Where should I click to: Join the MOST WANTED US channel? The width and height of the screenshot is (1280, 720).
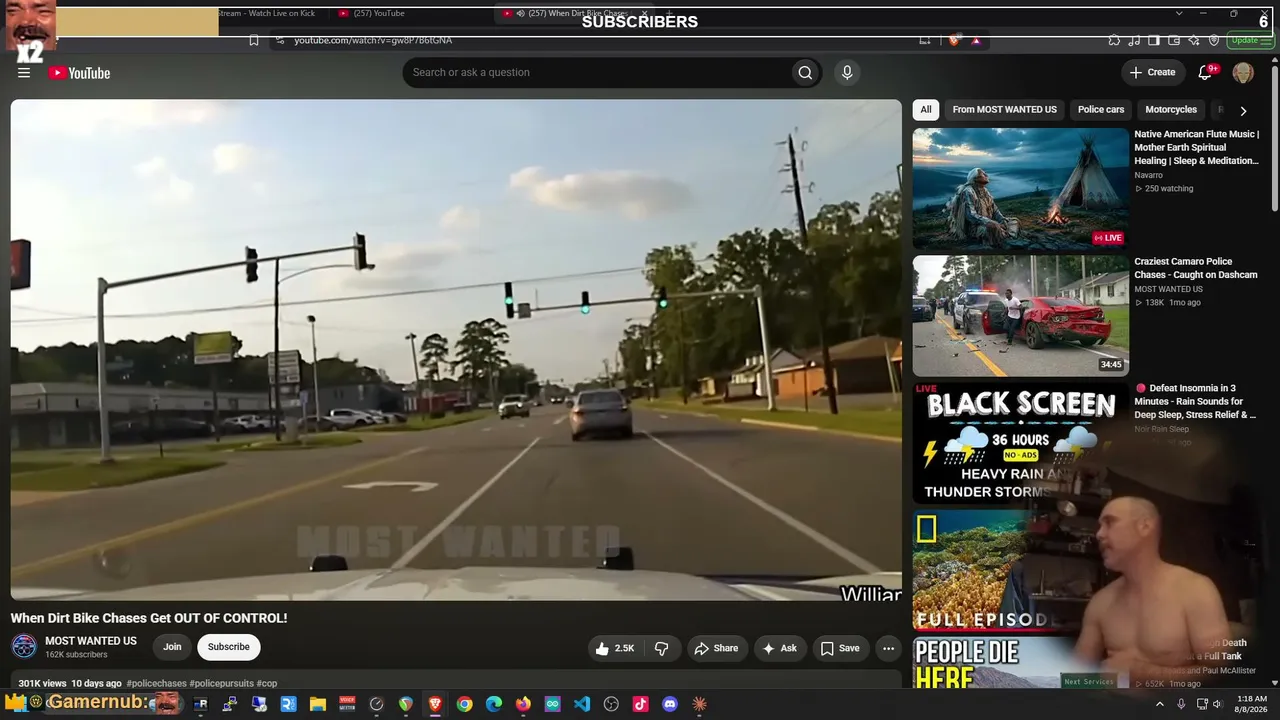(x=172, y=647)
